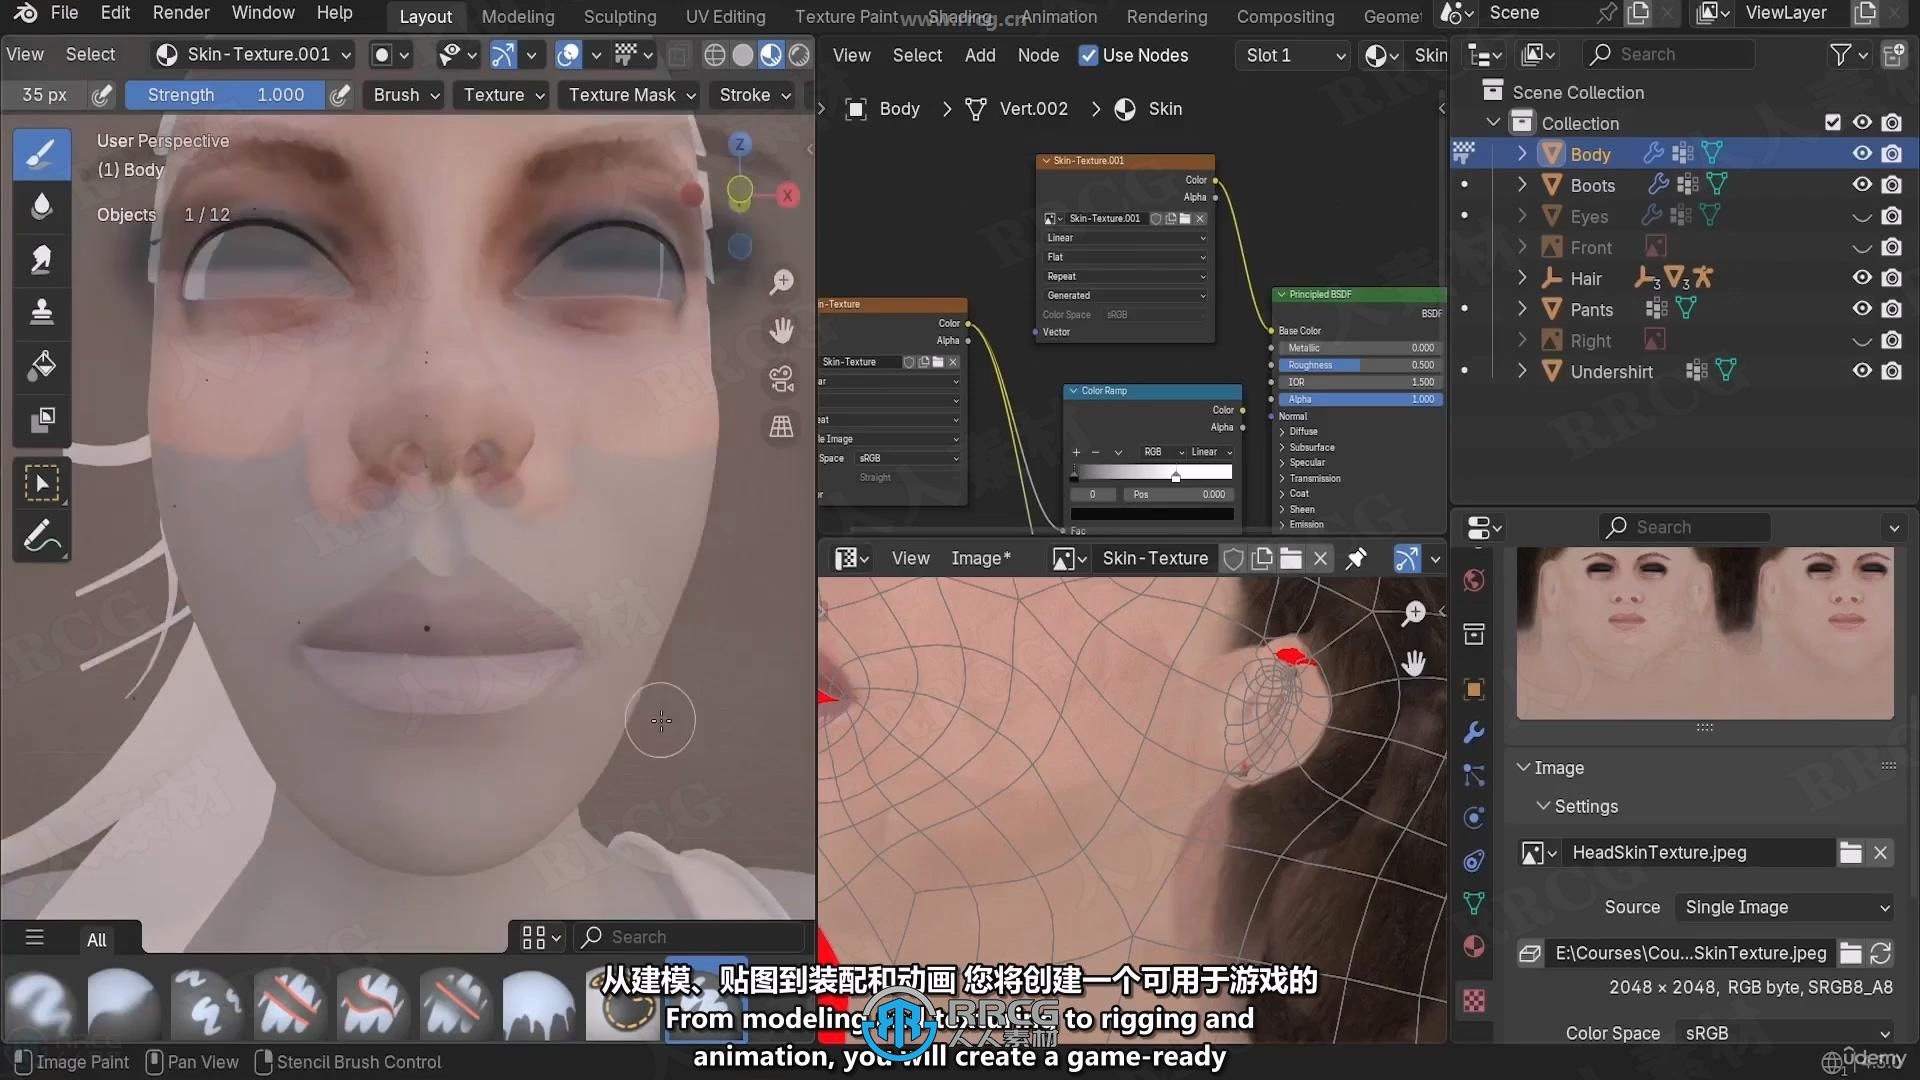Switch to the Sculpting workspace tab
Viewport: 1920px width, 1080px height.
[x=620, y=16]
